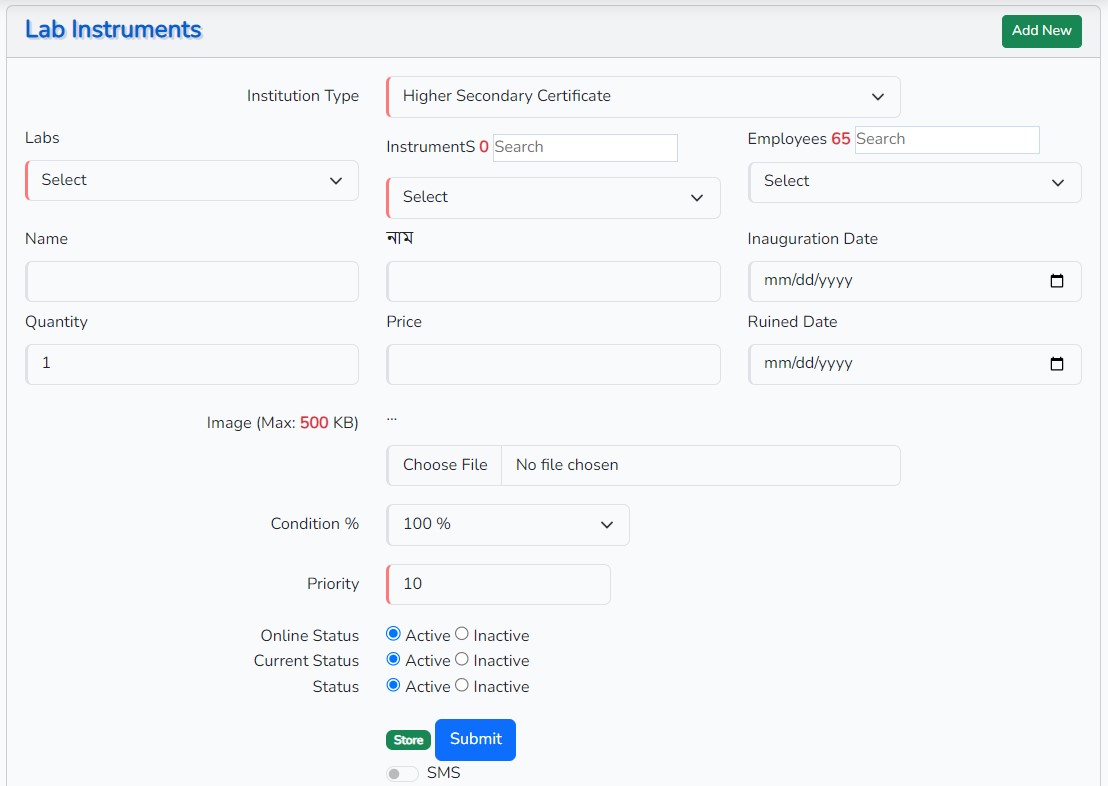Click the Price input field
The height and width of the screenshot is (786, 1108).
click(x=553, y=365)
